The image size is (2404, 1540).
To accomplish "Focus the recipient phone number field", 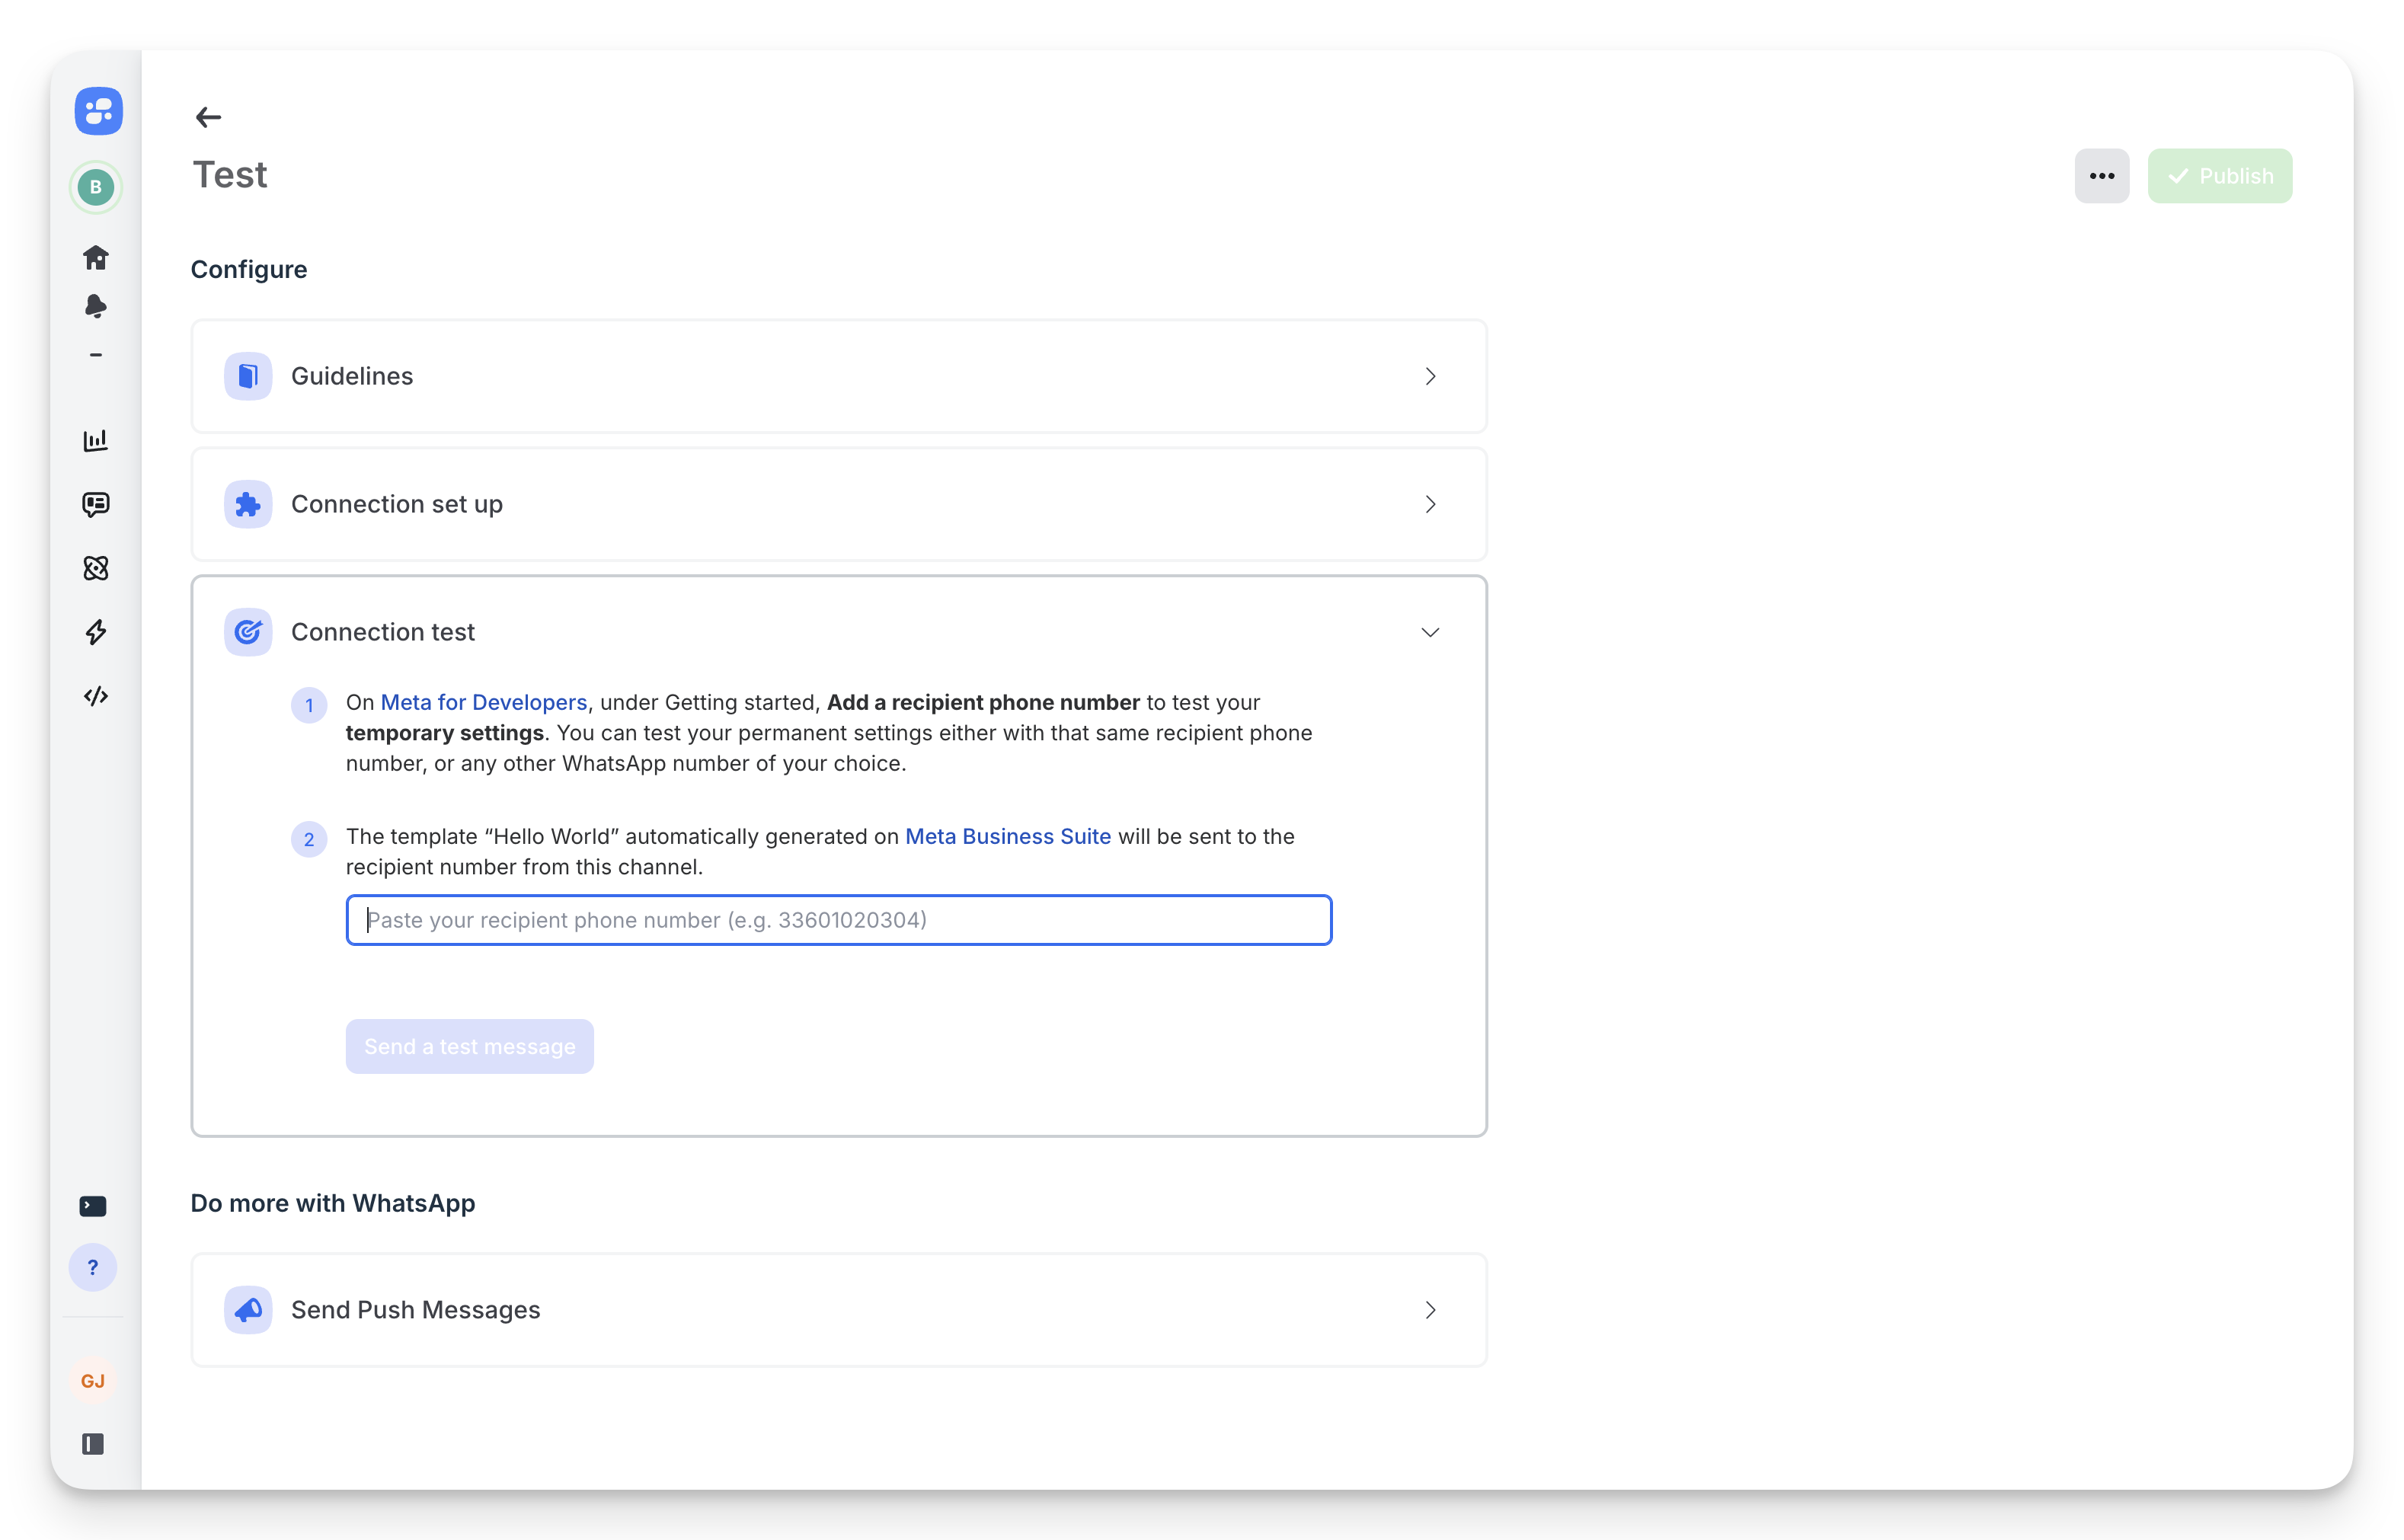I will pos(838,920).
